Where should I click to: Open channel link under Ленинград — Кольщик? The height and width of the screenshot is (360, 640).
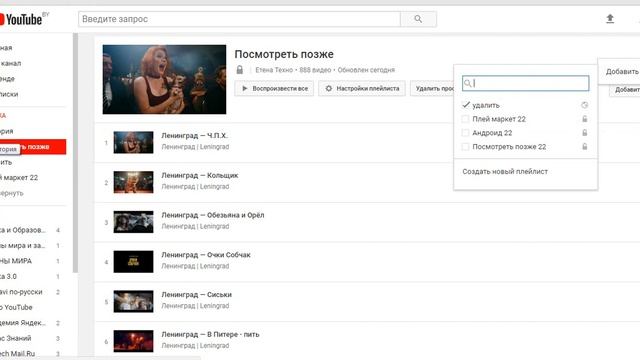[x=195, y=187]
